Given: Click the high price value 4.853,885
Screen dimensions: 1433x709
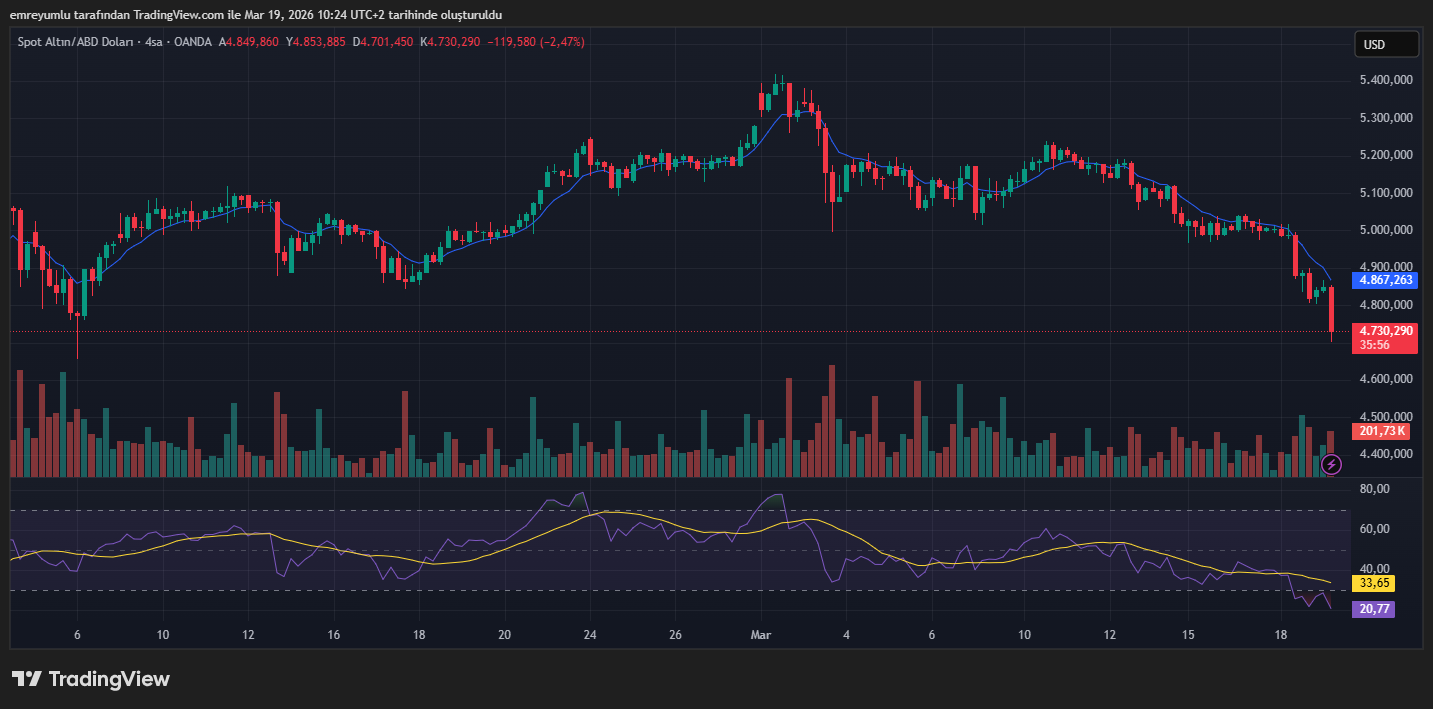Looking at the screenshot, I should (319, 42).
